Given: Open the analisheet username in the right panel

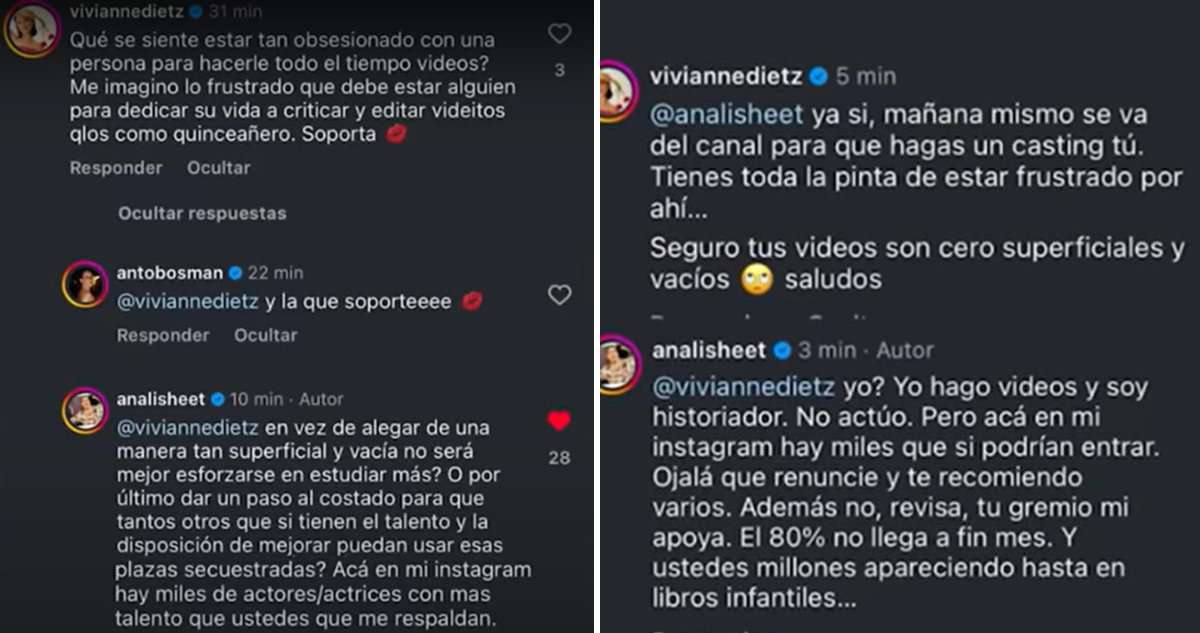Looking at the screenshot, I should [708, 350].
